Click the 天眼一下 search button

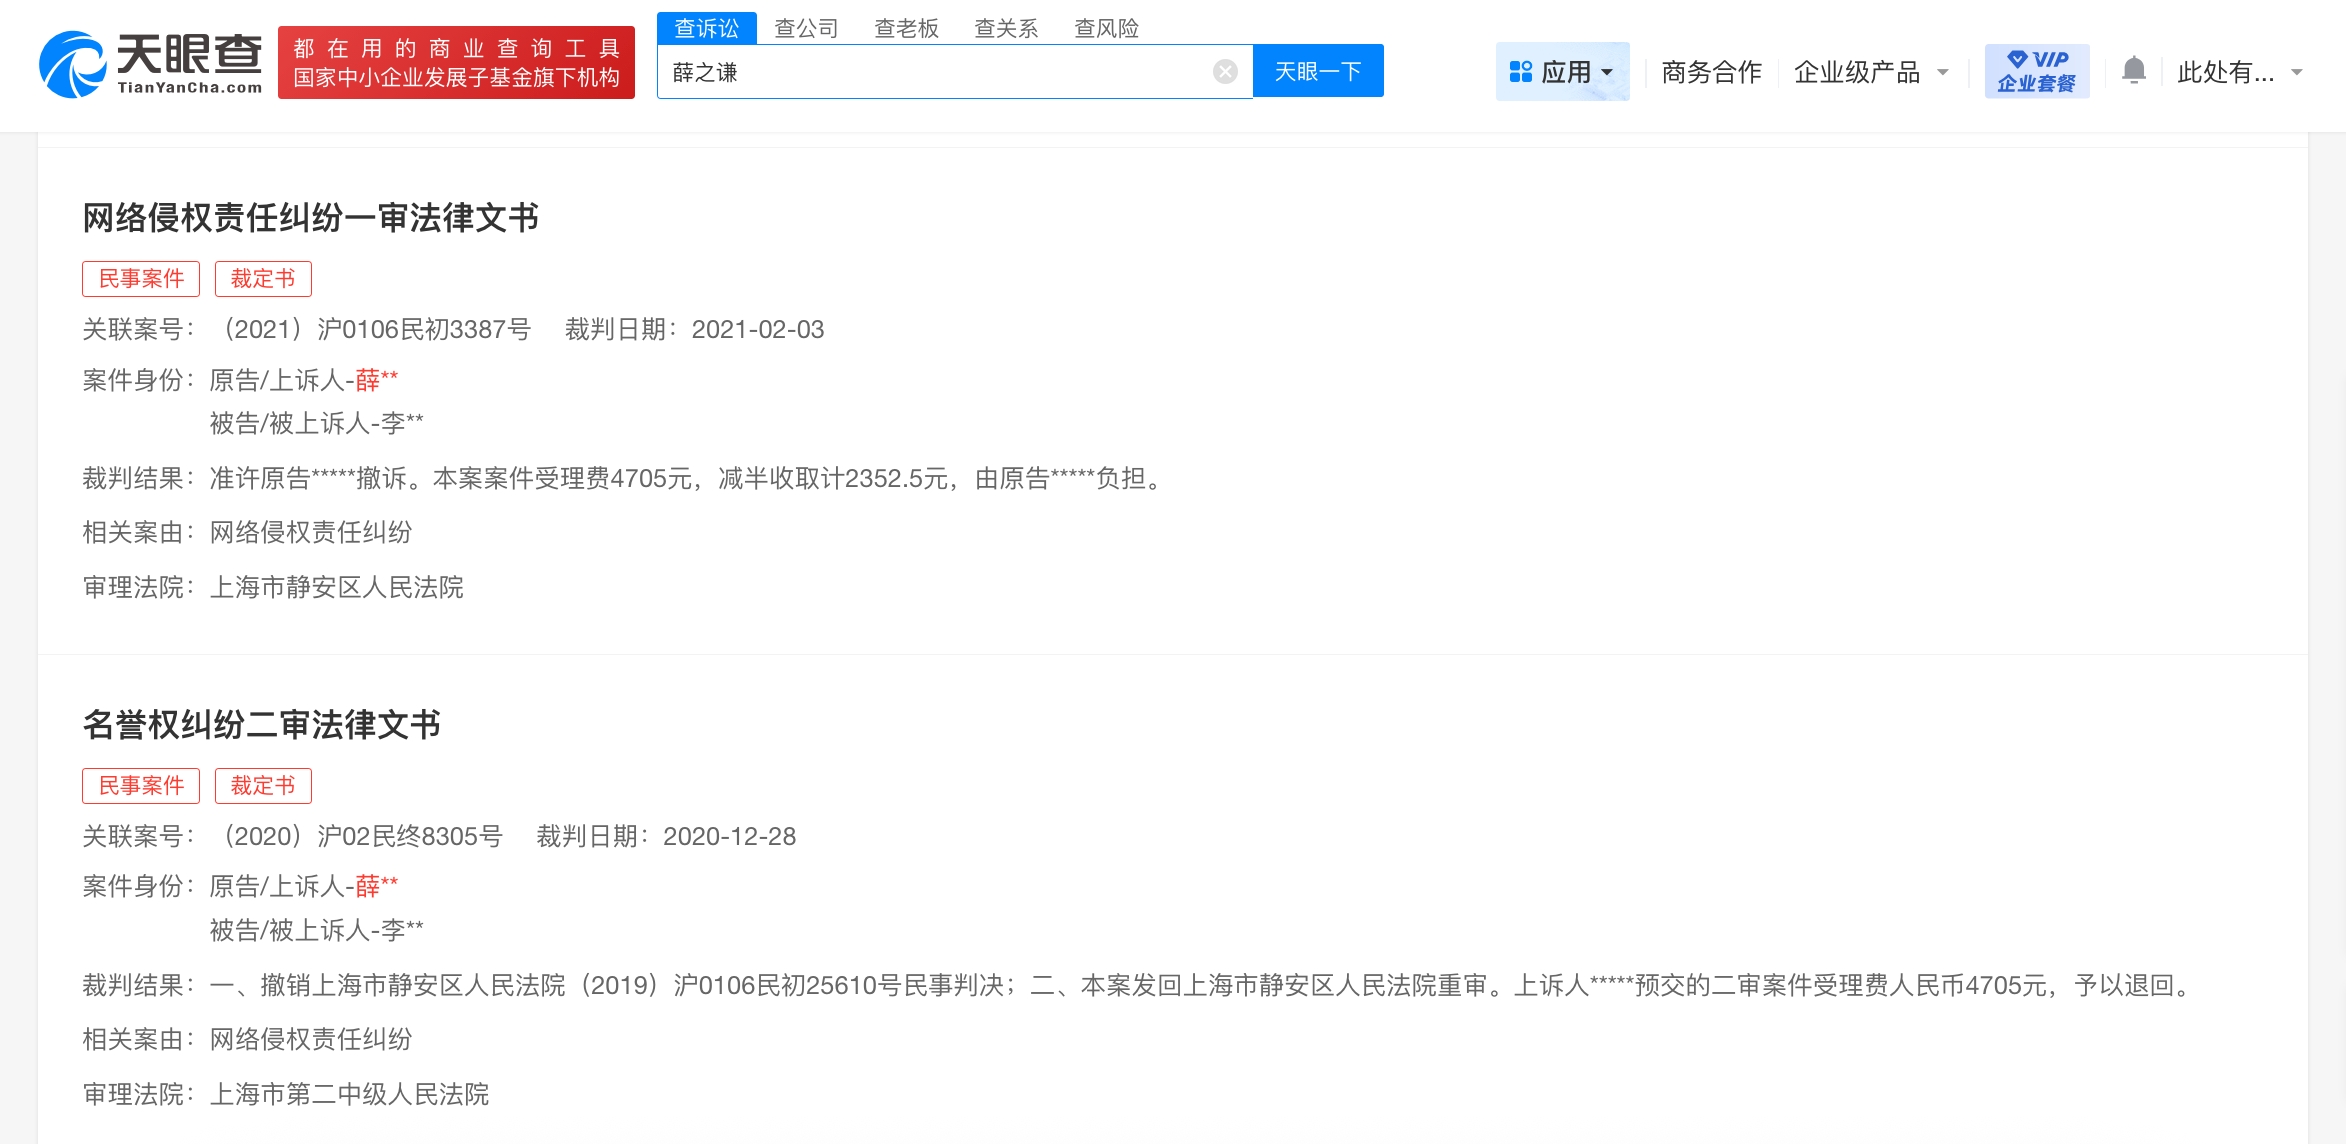click(1318, 70)
